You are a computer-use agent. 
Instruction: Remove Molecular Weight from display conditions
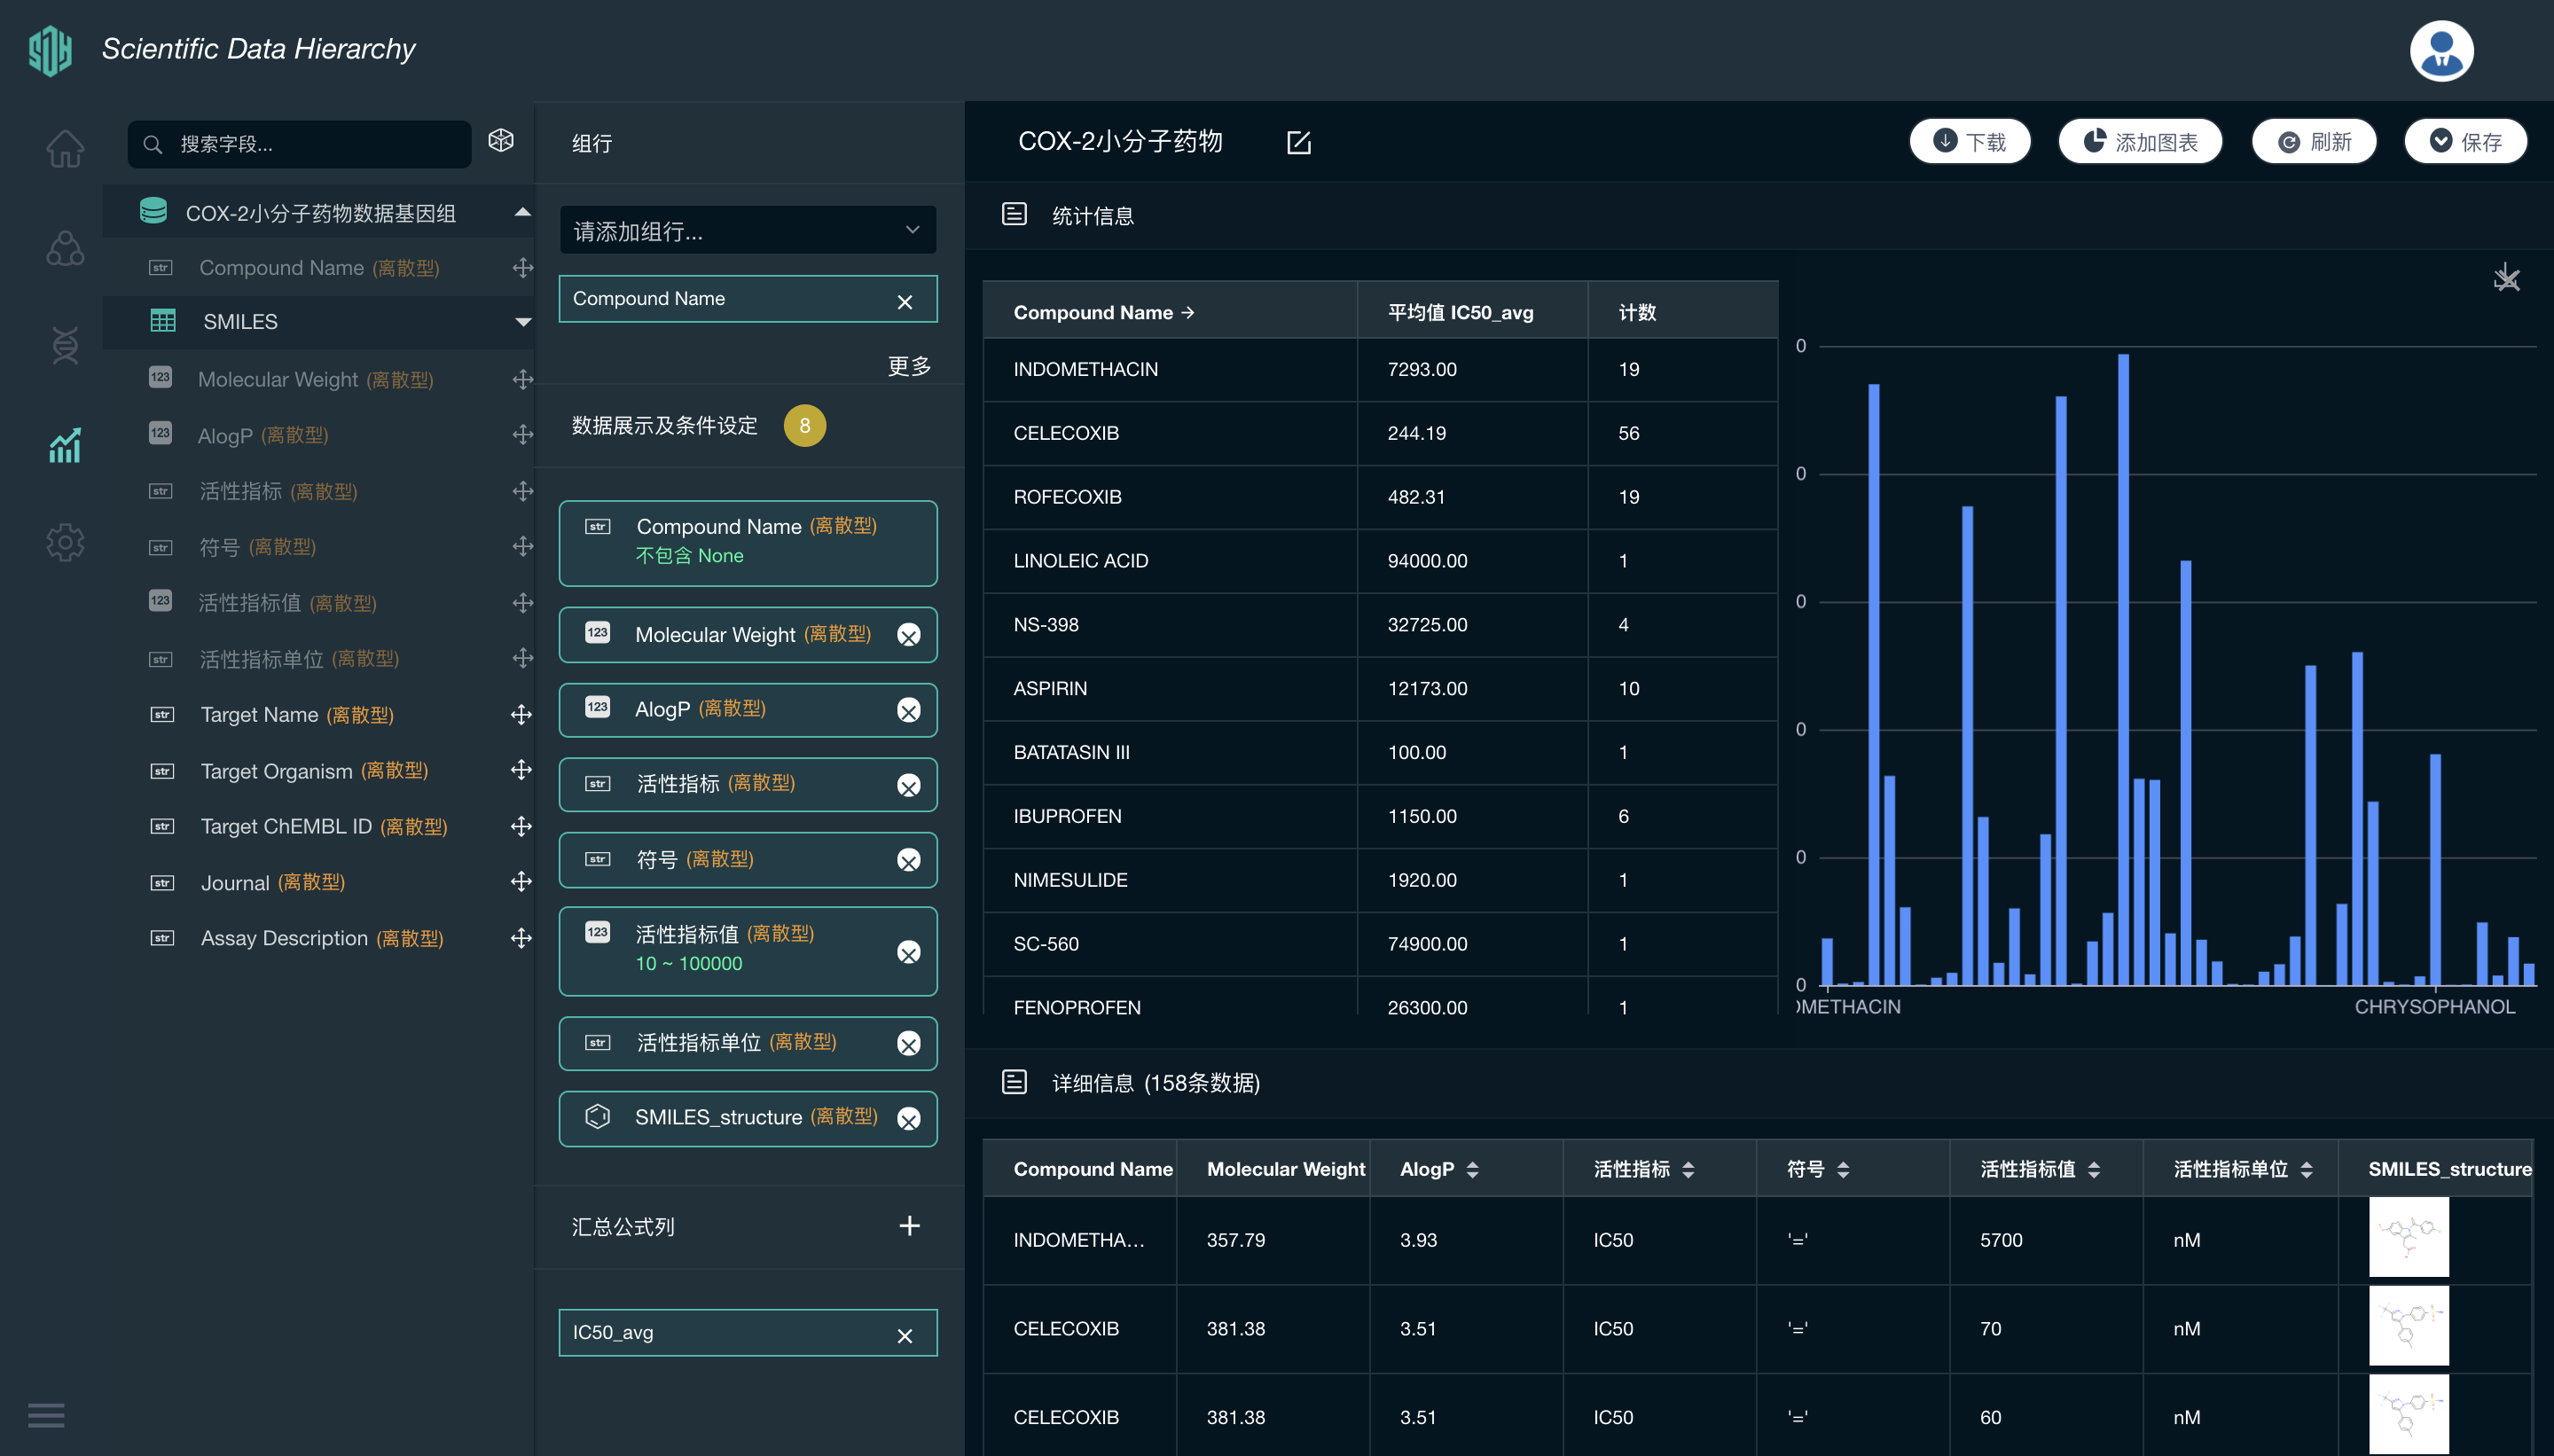(908, 635)
